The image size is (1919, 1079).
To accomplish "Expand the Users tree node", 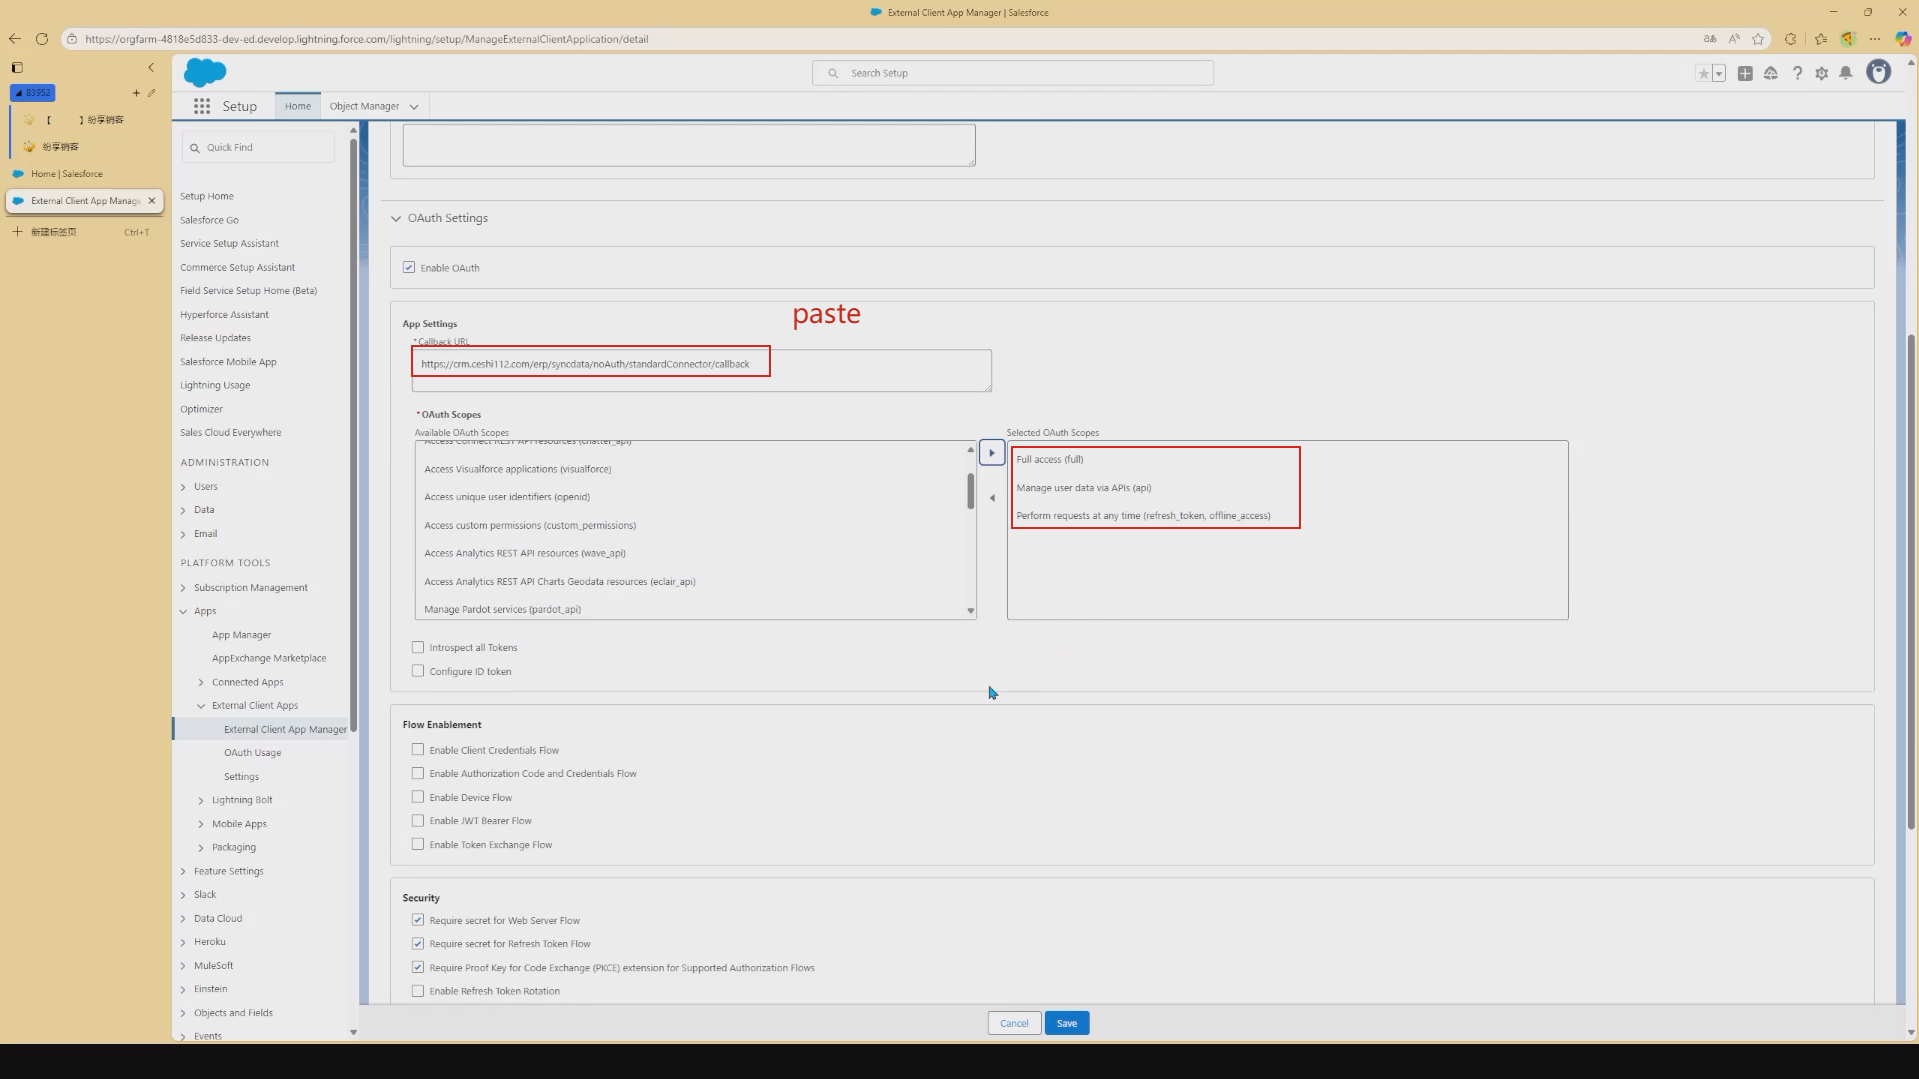I will [x=183, y=487].
